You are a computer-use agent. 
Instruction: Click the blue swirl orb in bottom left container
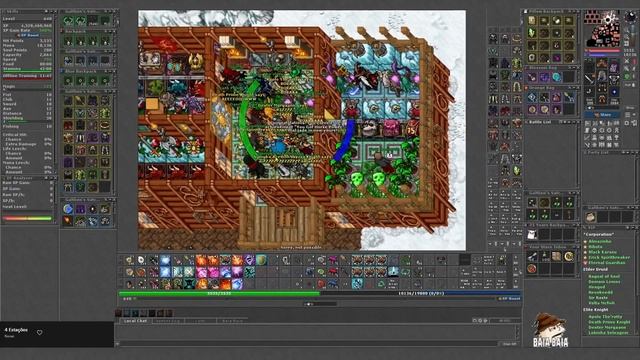click(x=68, y=209)
